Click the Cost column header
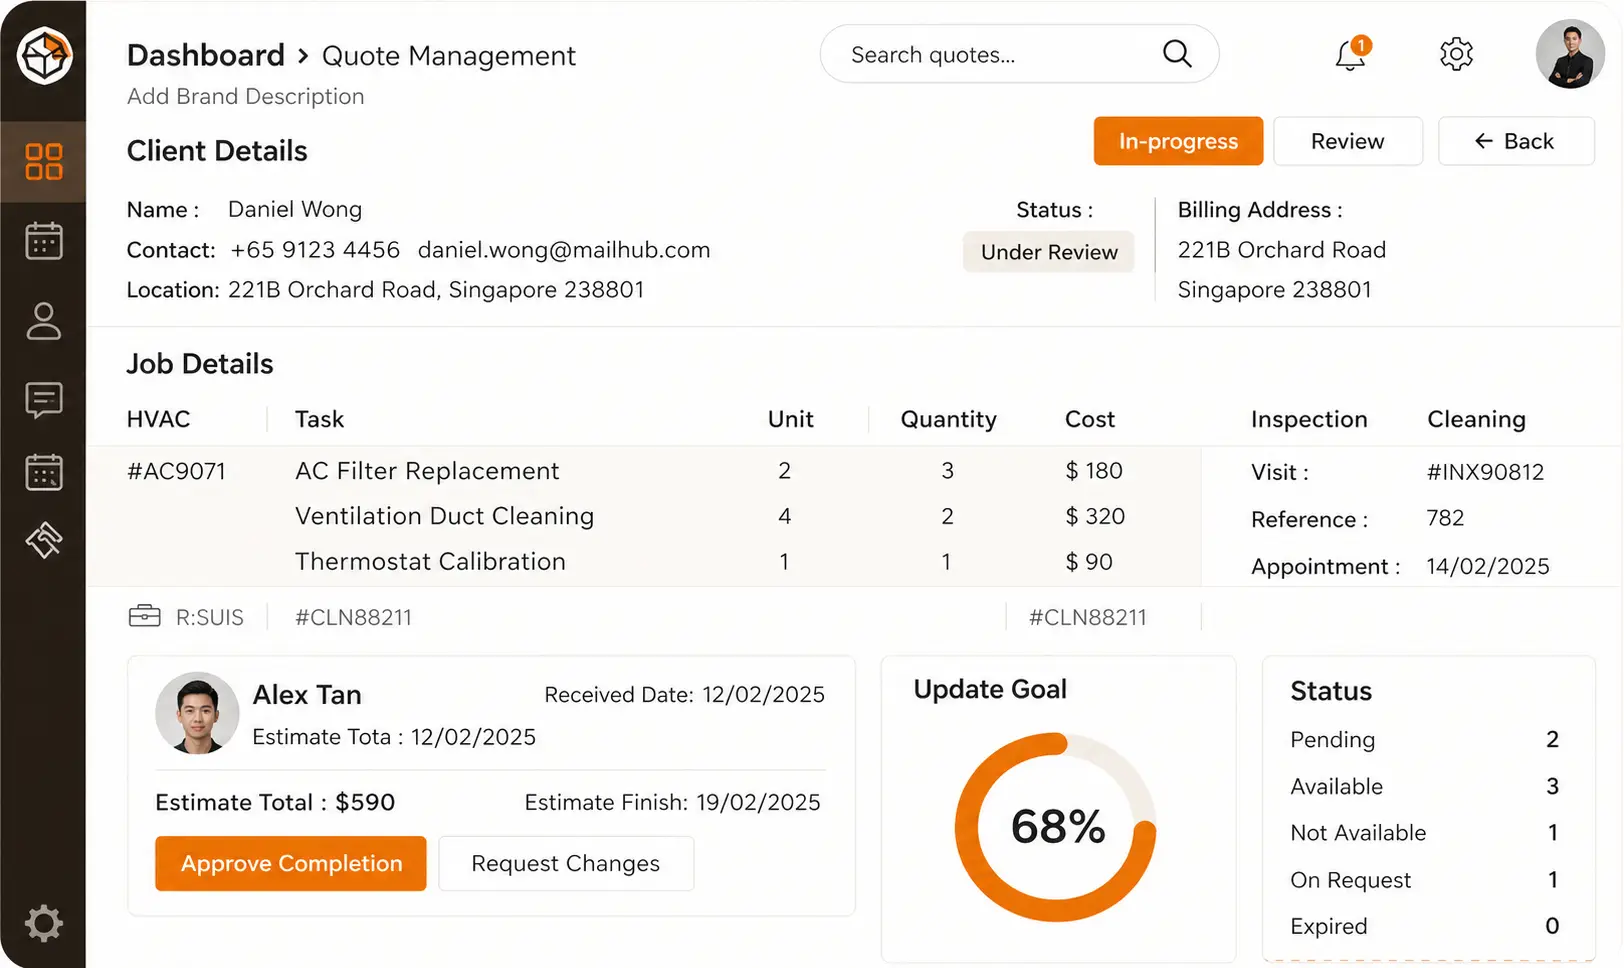Image resolution: width=1624 pixels, height=968 pixels. tap(1089, 419)
